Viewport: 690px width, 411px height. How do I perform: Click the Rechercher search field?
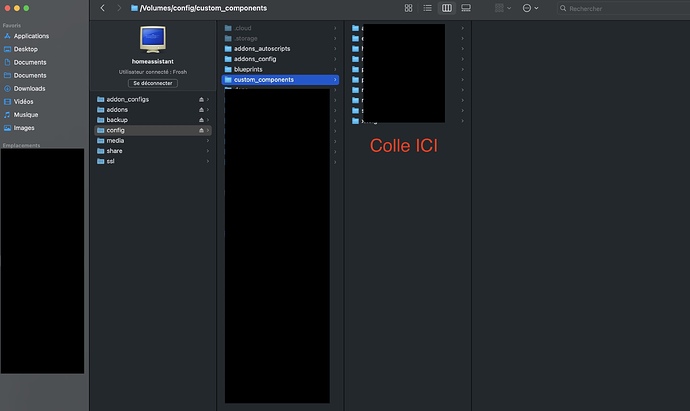tap(624, 8)
